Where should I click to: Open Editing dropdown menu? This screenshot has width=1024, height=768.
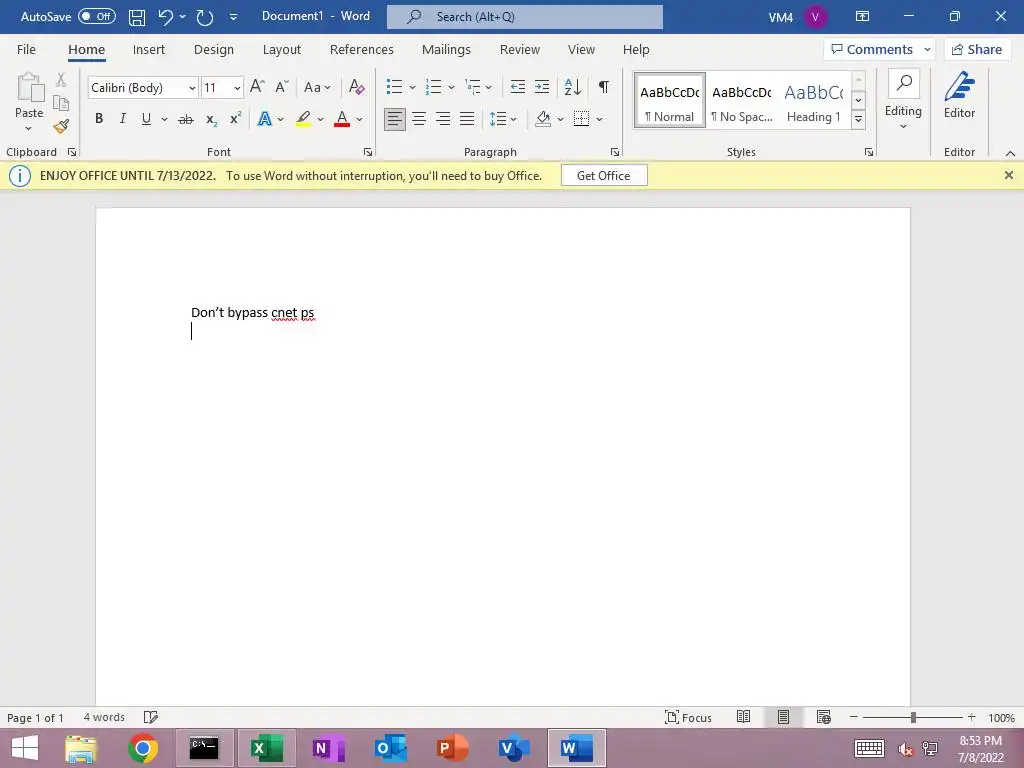tap(903, 98)
